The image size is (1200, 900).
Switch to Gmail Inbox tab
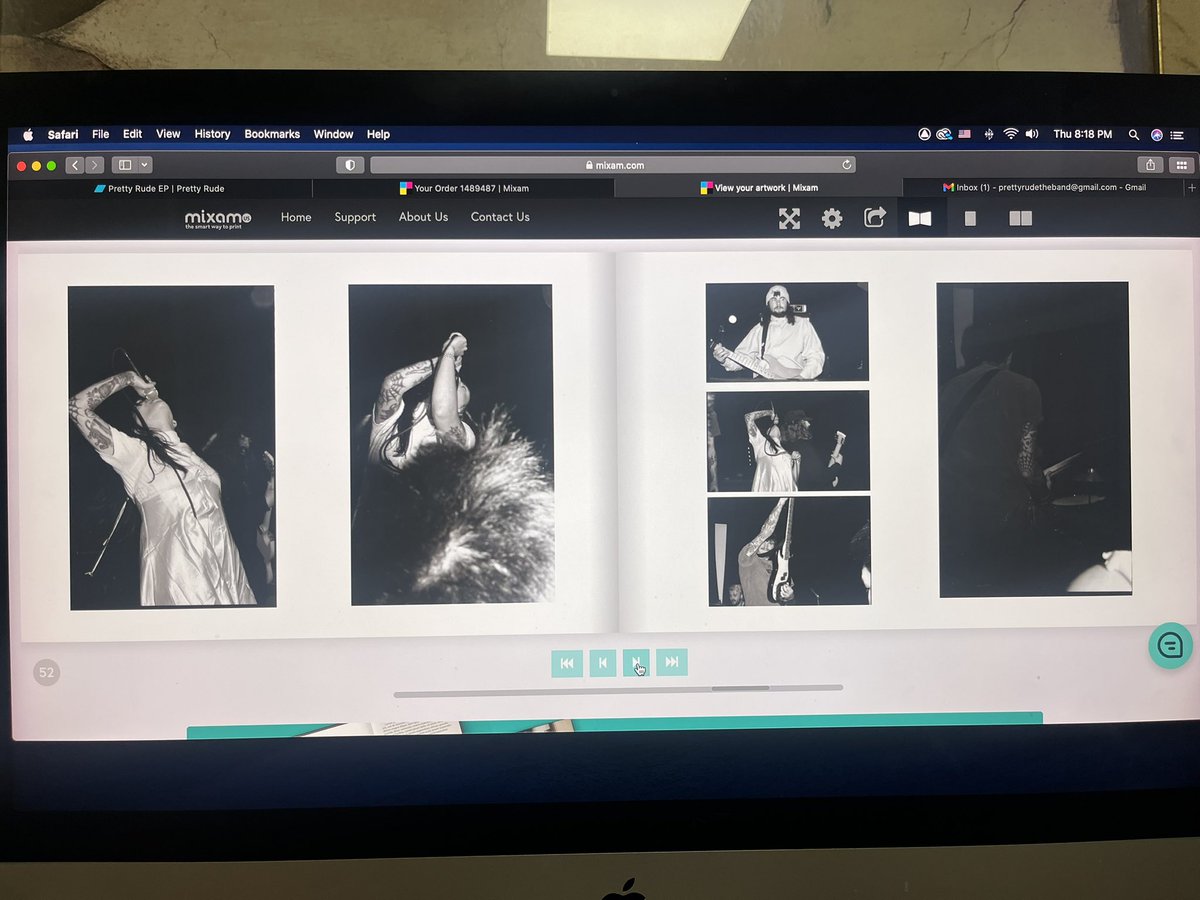(x=1043, y=187)
